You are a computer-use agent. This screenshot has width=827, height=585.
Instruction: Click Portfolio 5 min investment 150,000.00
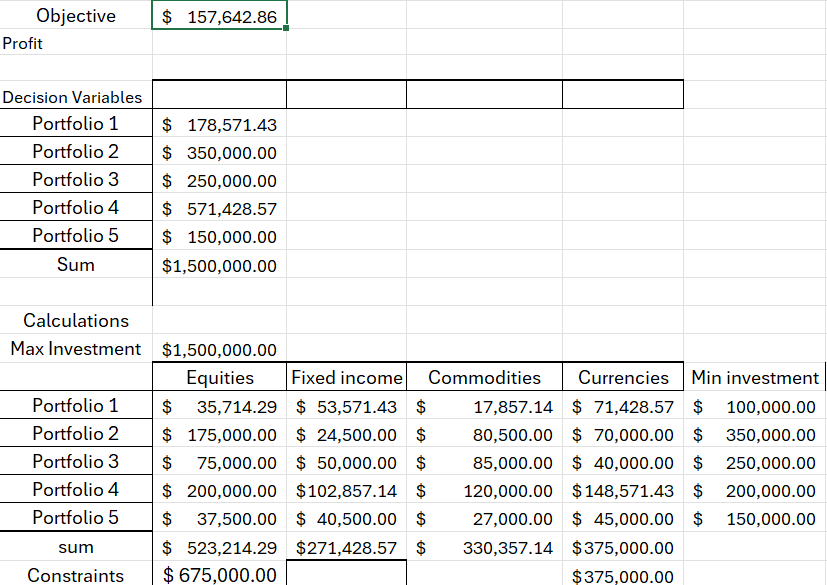(x=754, y=517)
